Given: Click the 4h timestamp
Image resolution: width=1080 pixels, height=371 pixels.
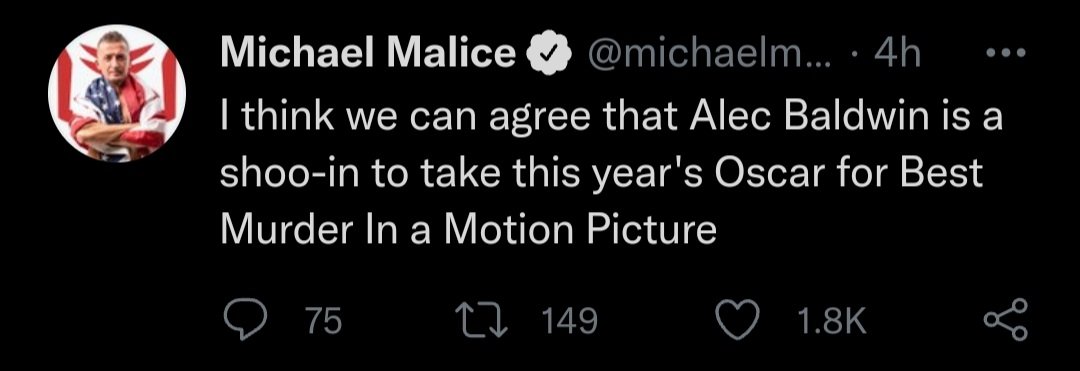Looking at the screenshot, I should point(896,53).
